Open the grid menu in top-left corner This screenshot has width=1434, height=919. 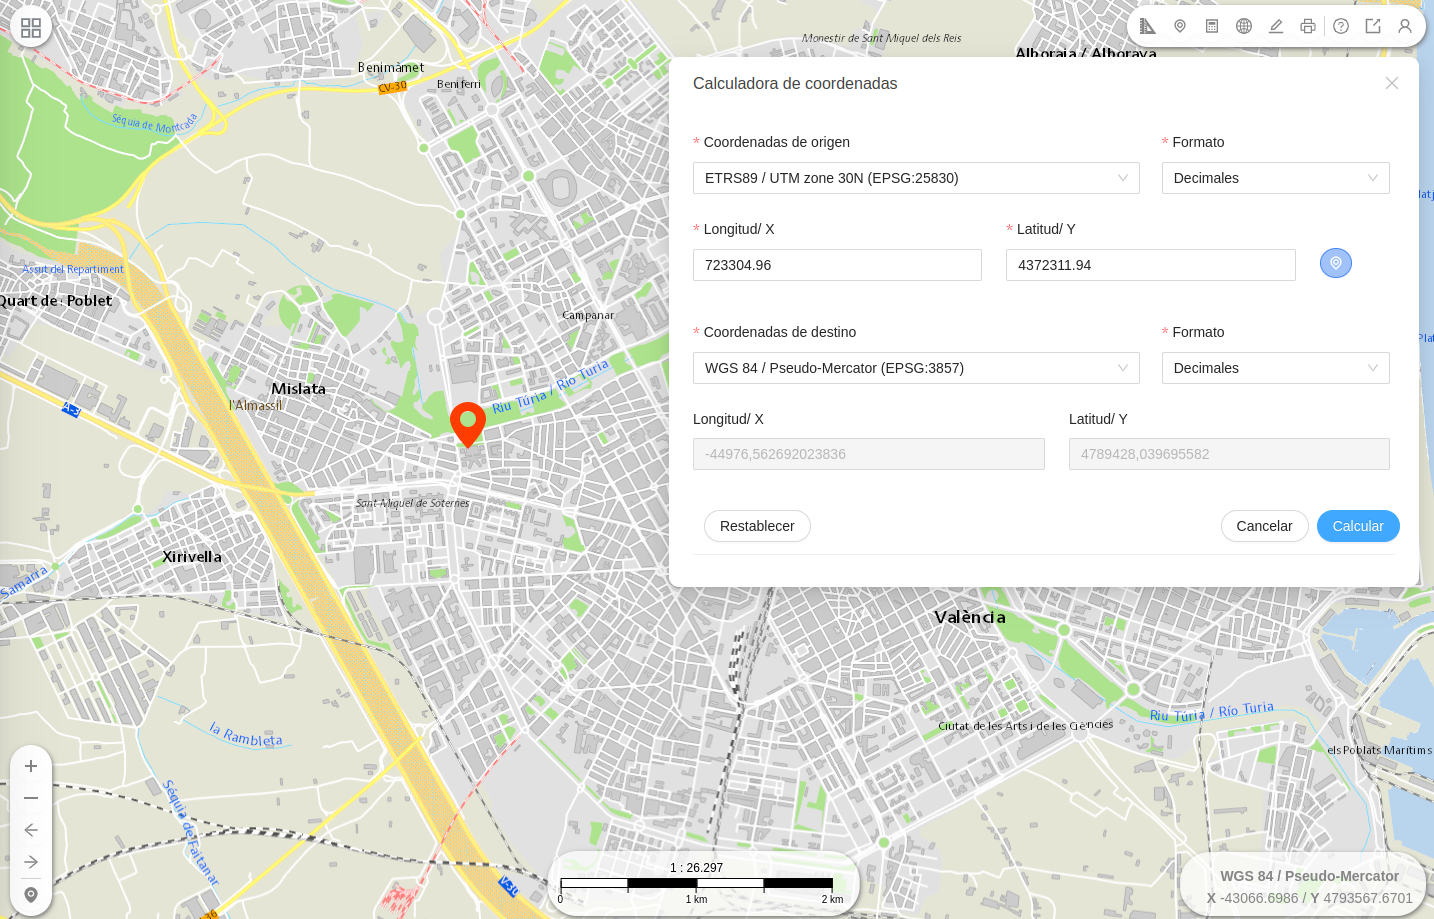[31, 28]
